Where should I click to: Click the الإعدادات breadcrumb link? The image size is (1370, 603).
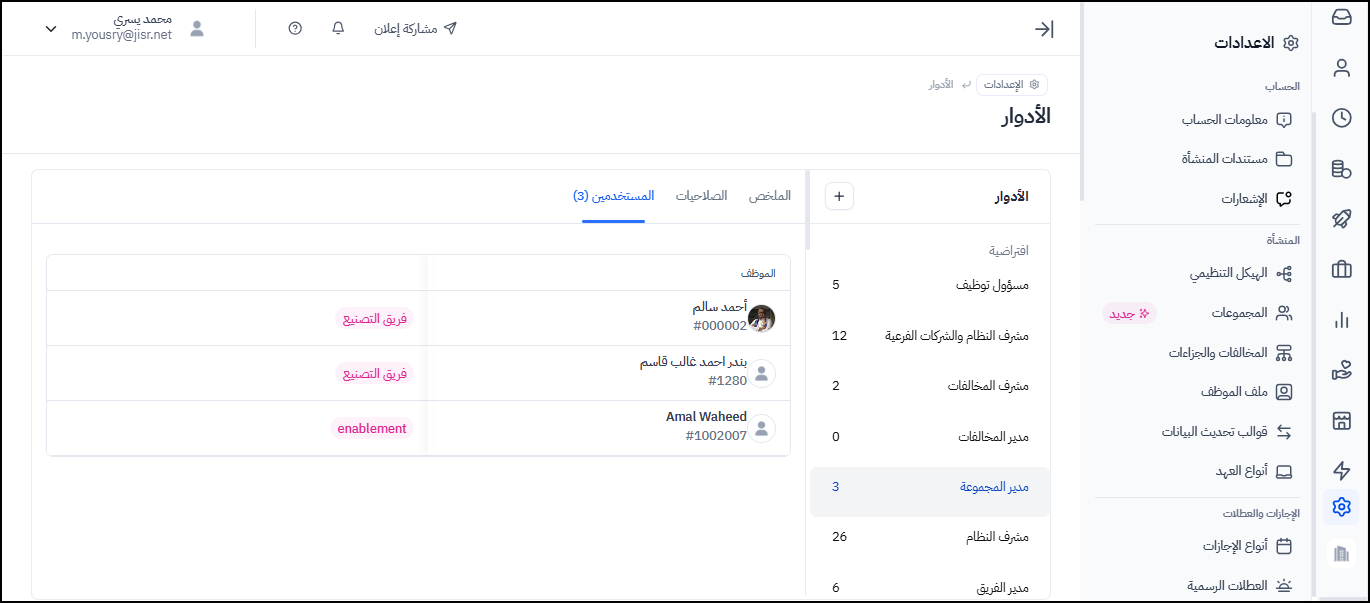[1011, 85]
